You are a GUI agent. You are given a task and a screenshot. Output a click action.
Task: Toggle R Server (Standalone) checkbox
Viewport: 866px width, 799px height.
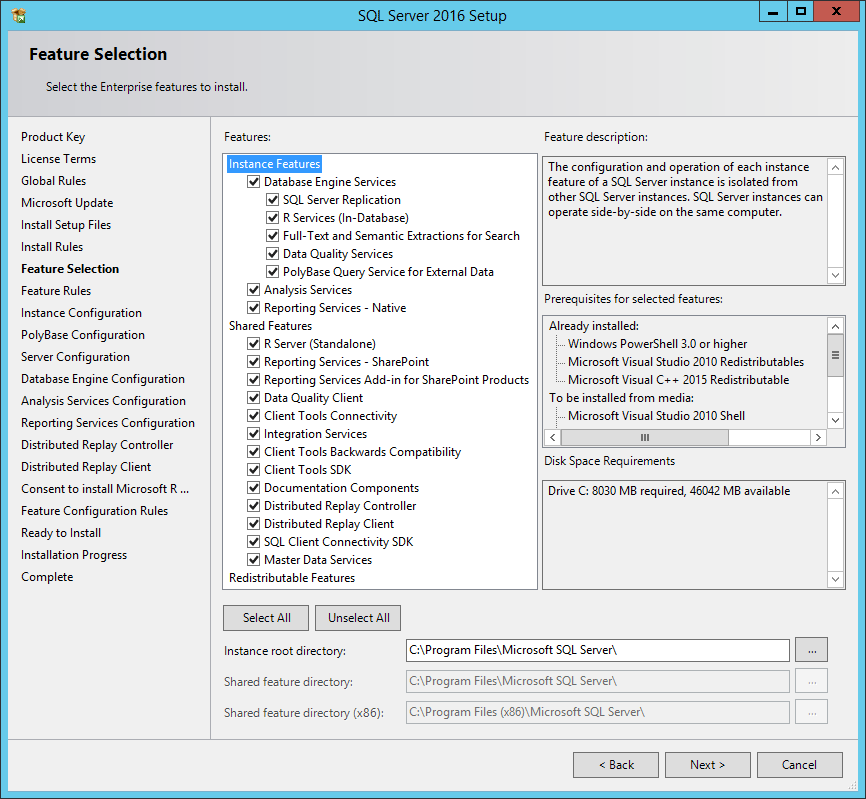tap(254, 344)
